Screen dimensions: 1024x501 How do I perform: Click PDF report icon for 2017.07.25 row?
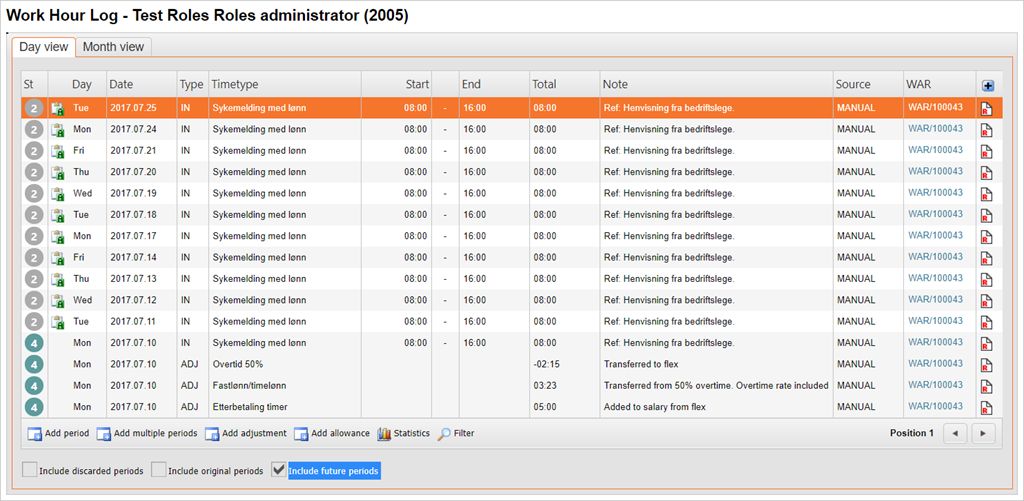point(986,108)
